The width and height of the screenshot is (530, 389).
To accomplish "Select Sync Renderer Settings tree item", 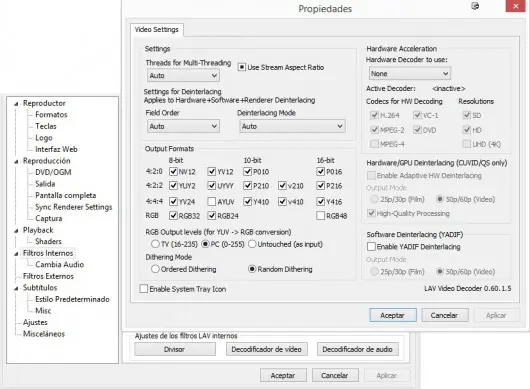I will pyautogui.click(x=74, y=207).
